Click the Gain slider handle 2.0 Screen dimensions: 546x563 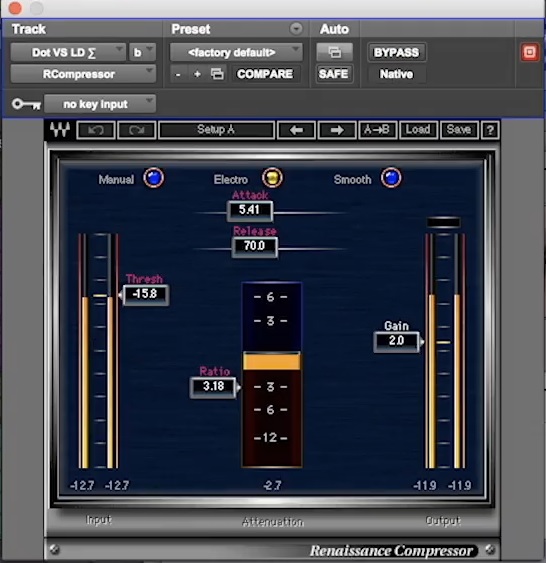[397, 341]
